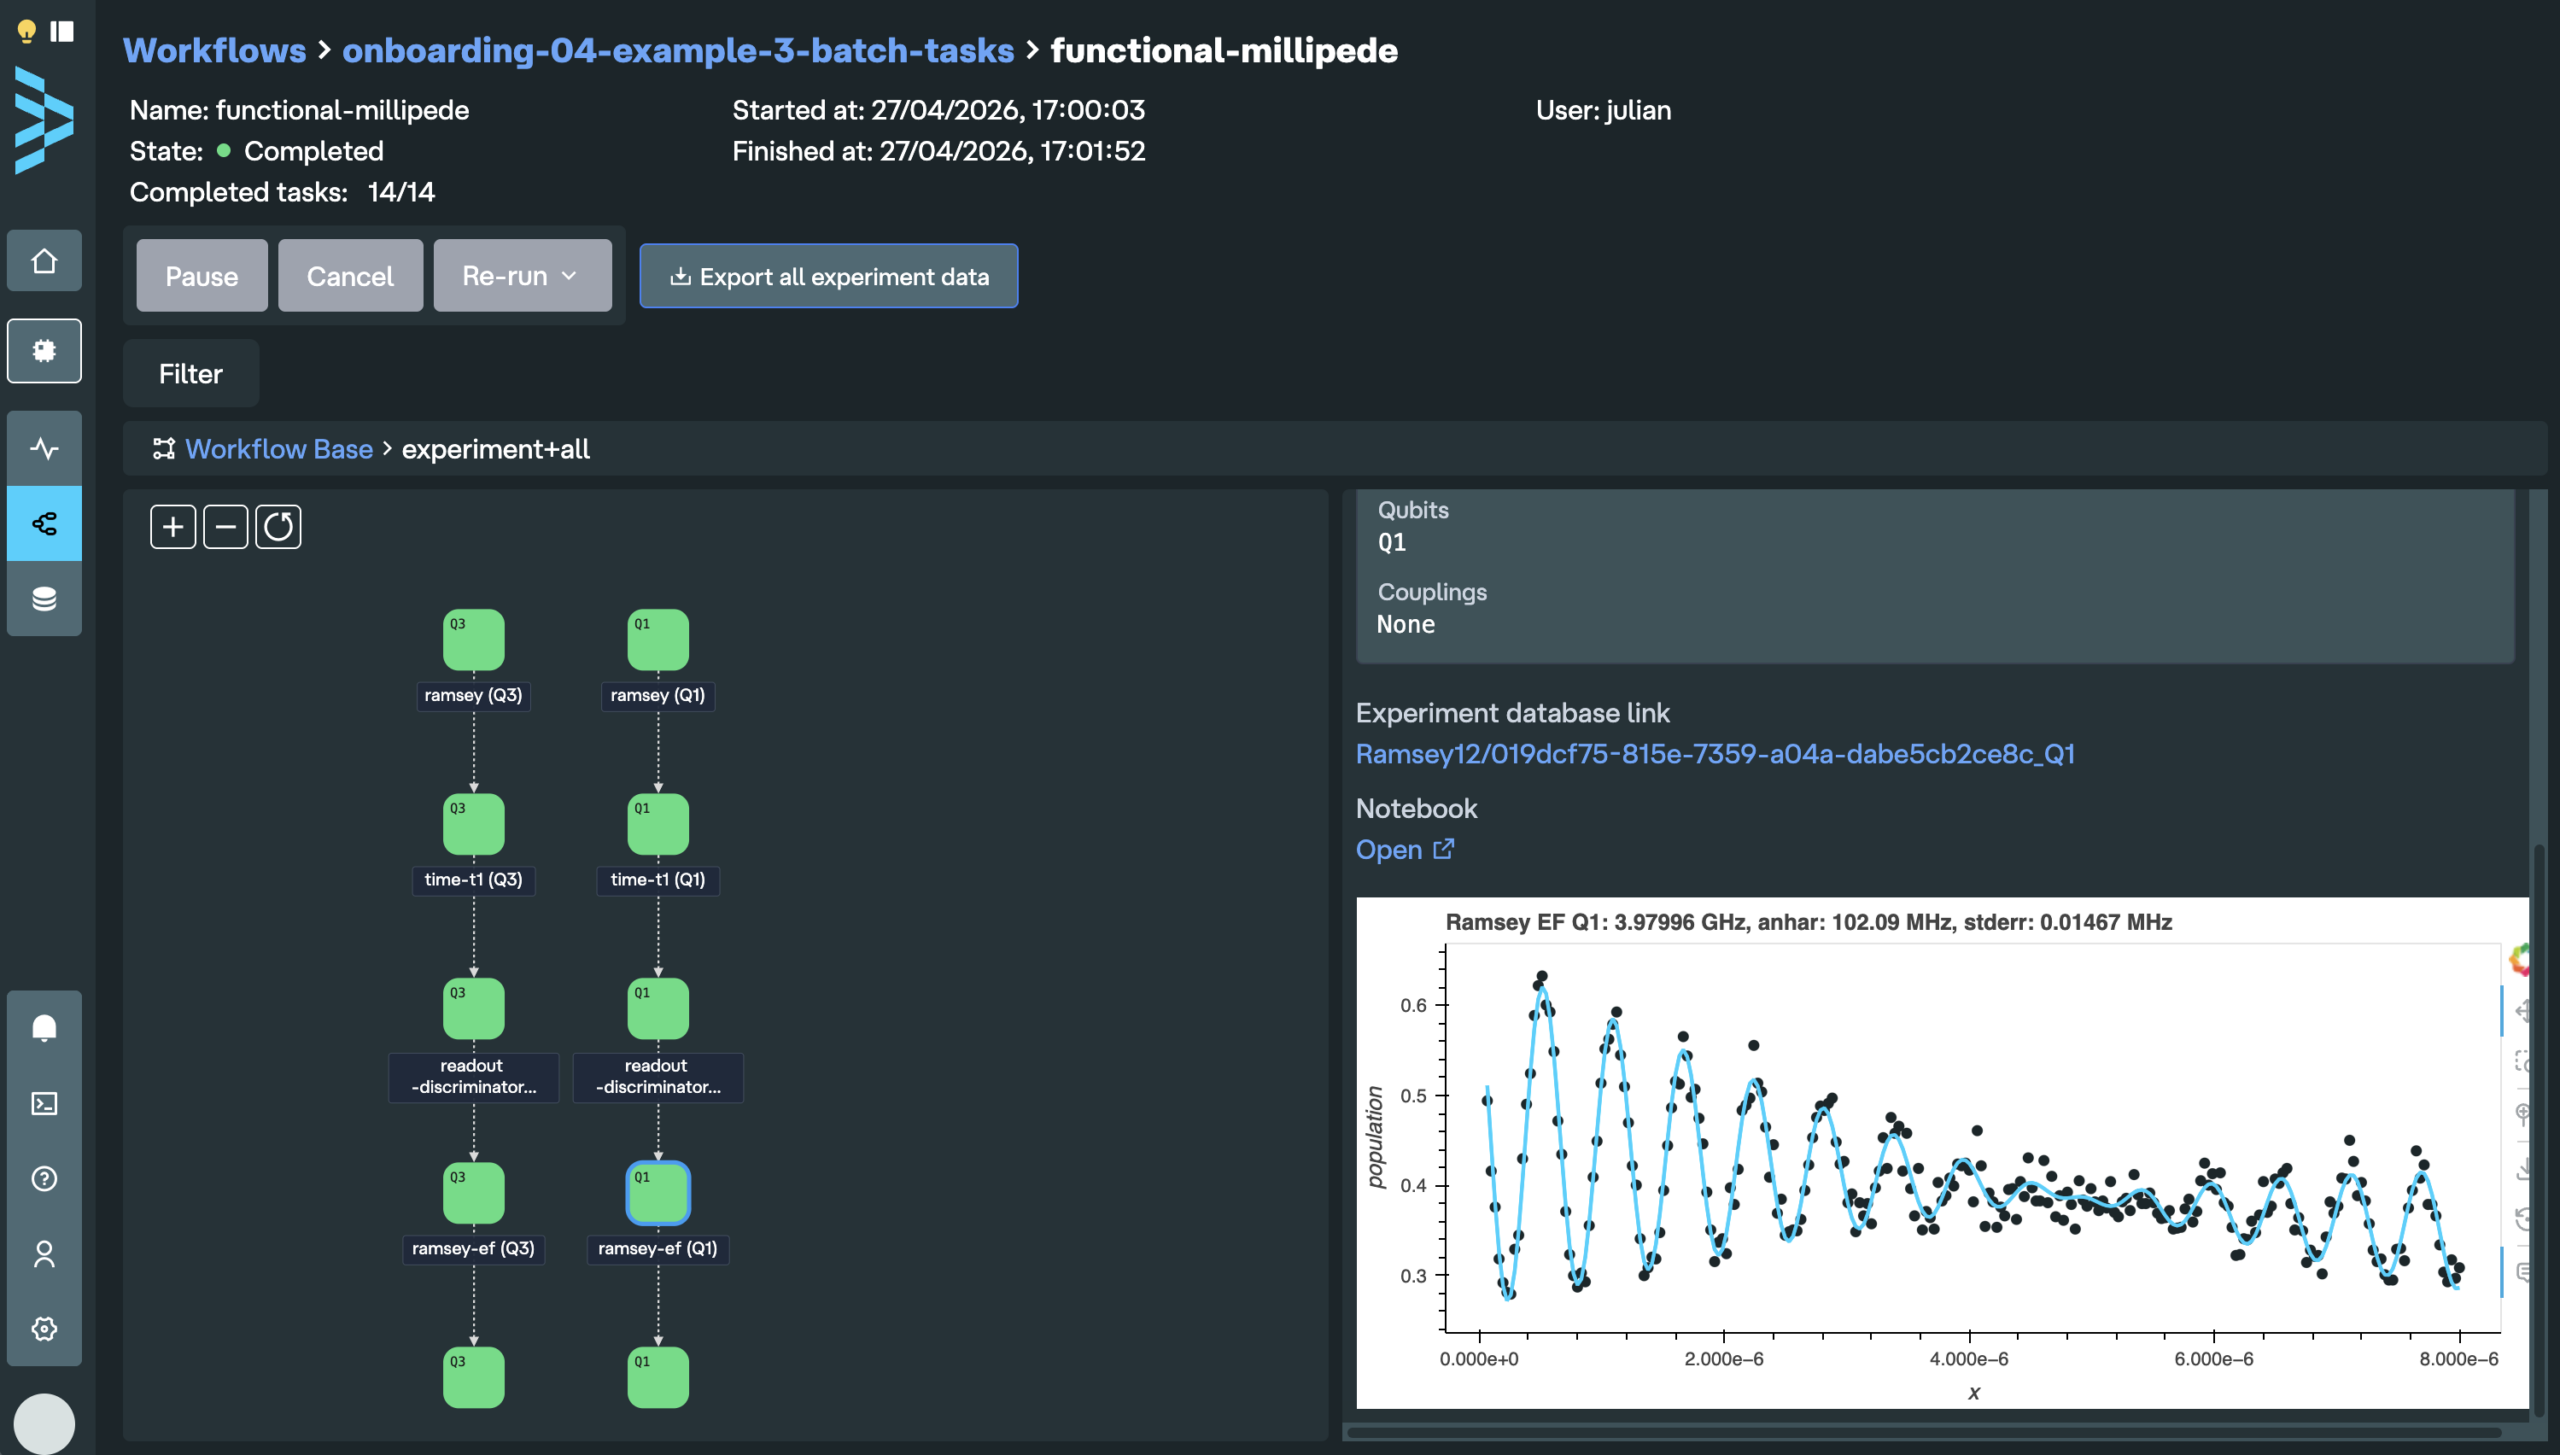The height and width of the screenshot is (1455, 2560).
Task: Open the terminal console icon
Action: (44, 1103)
